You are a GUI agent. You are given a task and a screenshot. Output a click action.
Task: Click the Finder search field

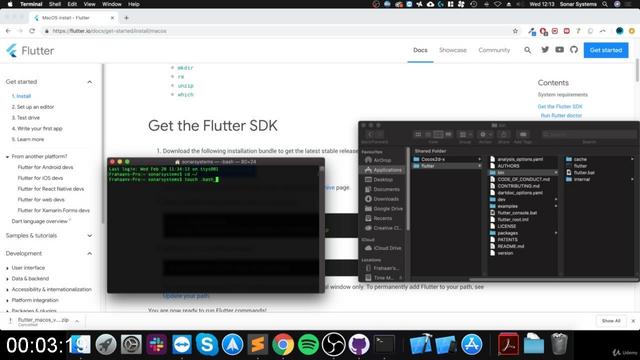pos(589,134)
